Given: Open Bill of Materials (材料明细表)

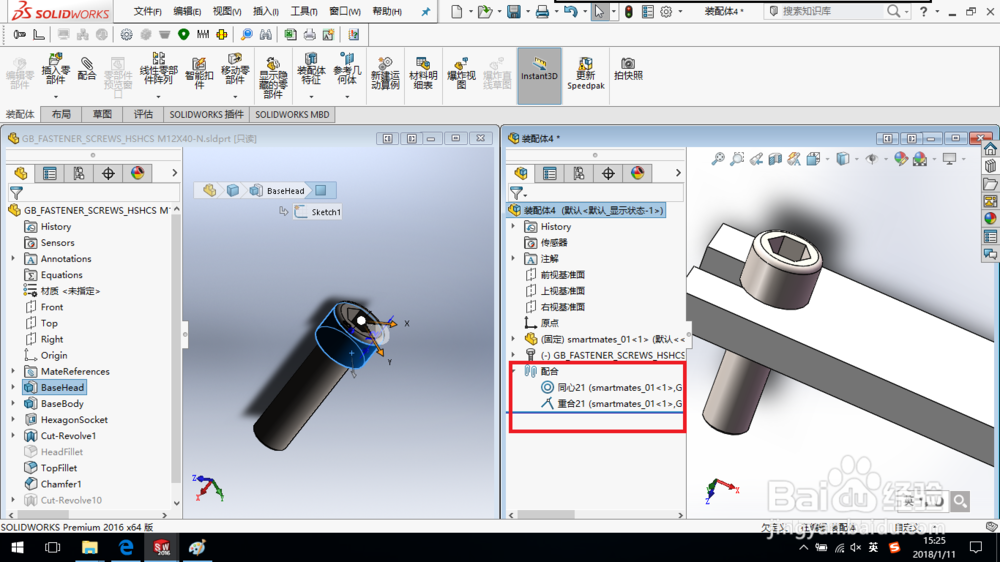Looking at the screenshot, I should tap(423, 73).
